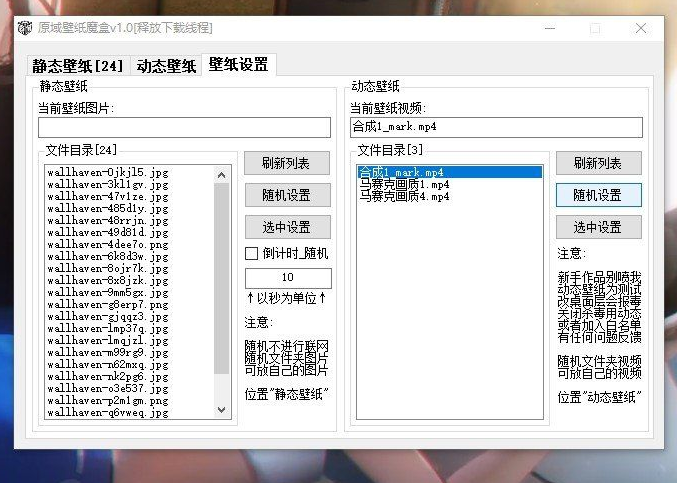This screenshot has width=677, height=483.
Task: Choose 马赛克画质1.mp4 from the video list
Action: tap(404, 184)
